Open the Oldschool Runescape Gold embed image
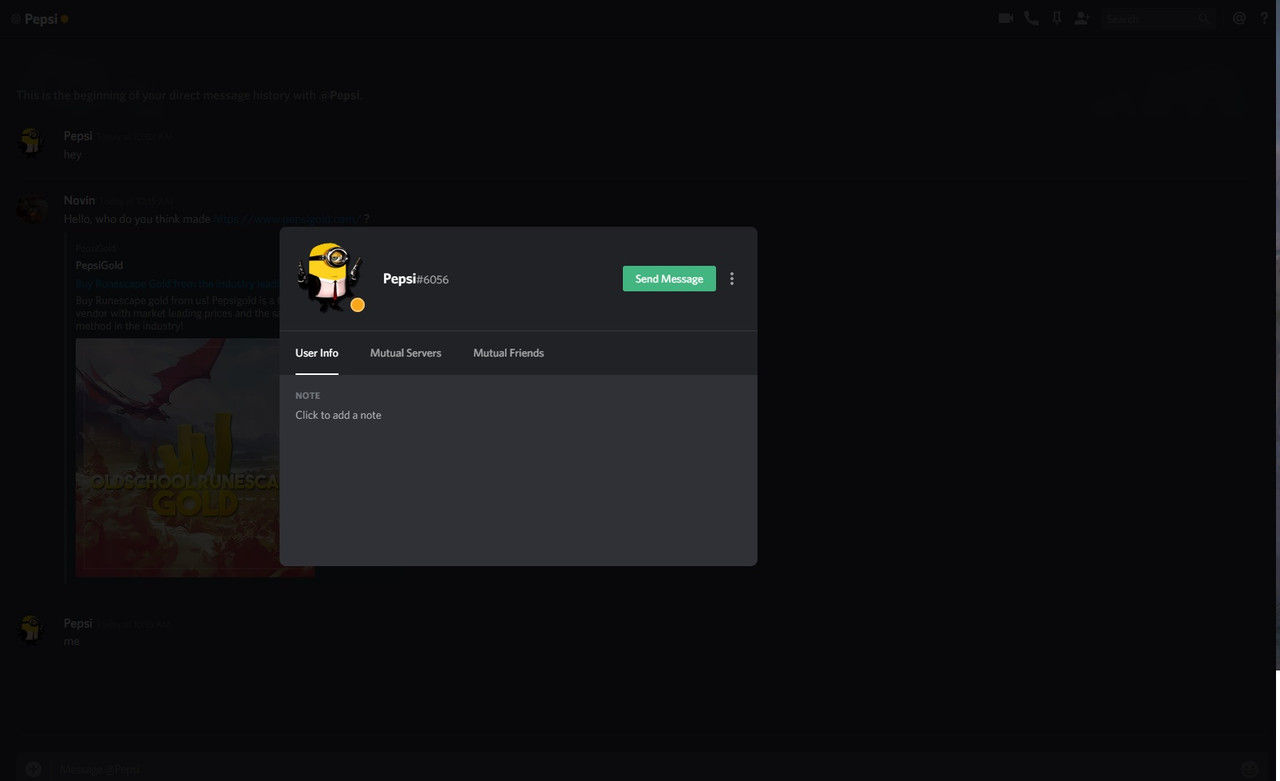The image size is (1280, 781). [195, 457]
